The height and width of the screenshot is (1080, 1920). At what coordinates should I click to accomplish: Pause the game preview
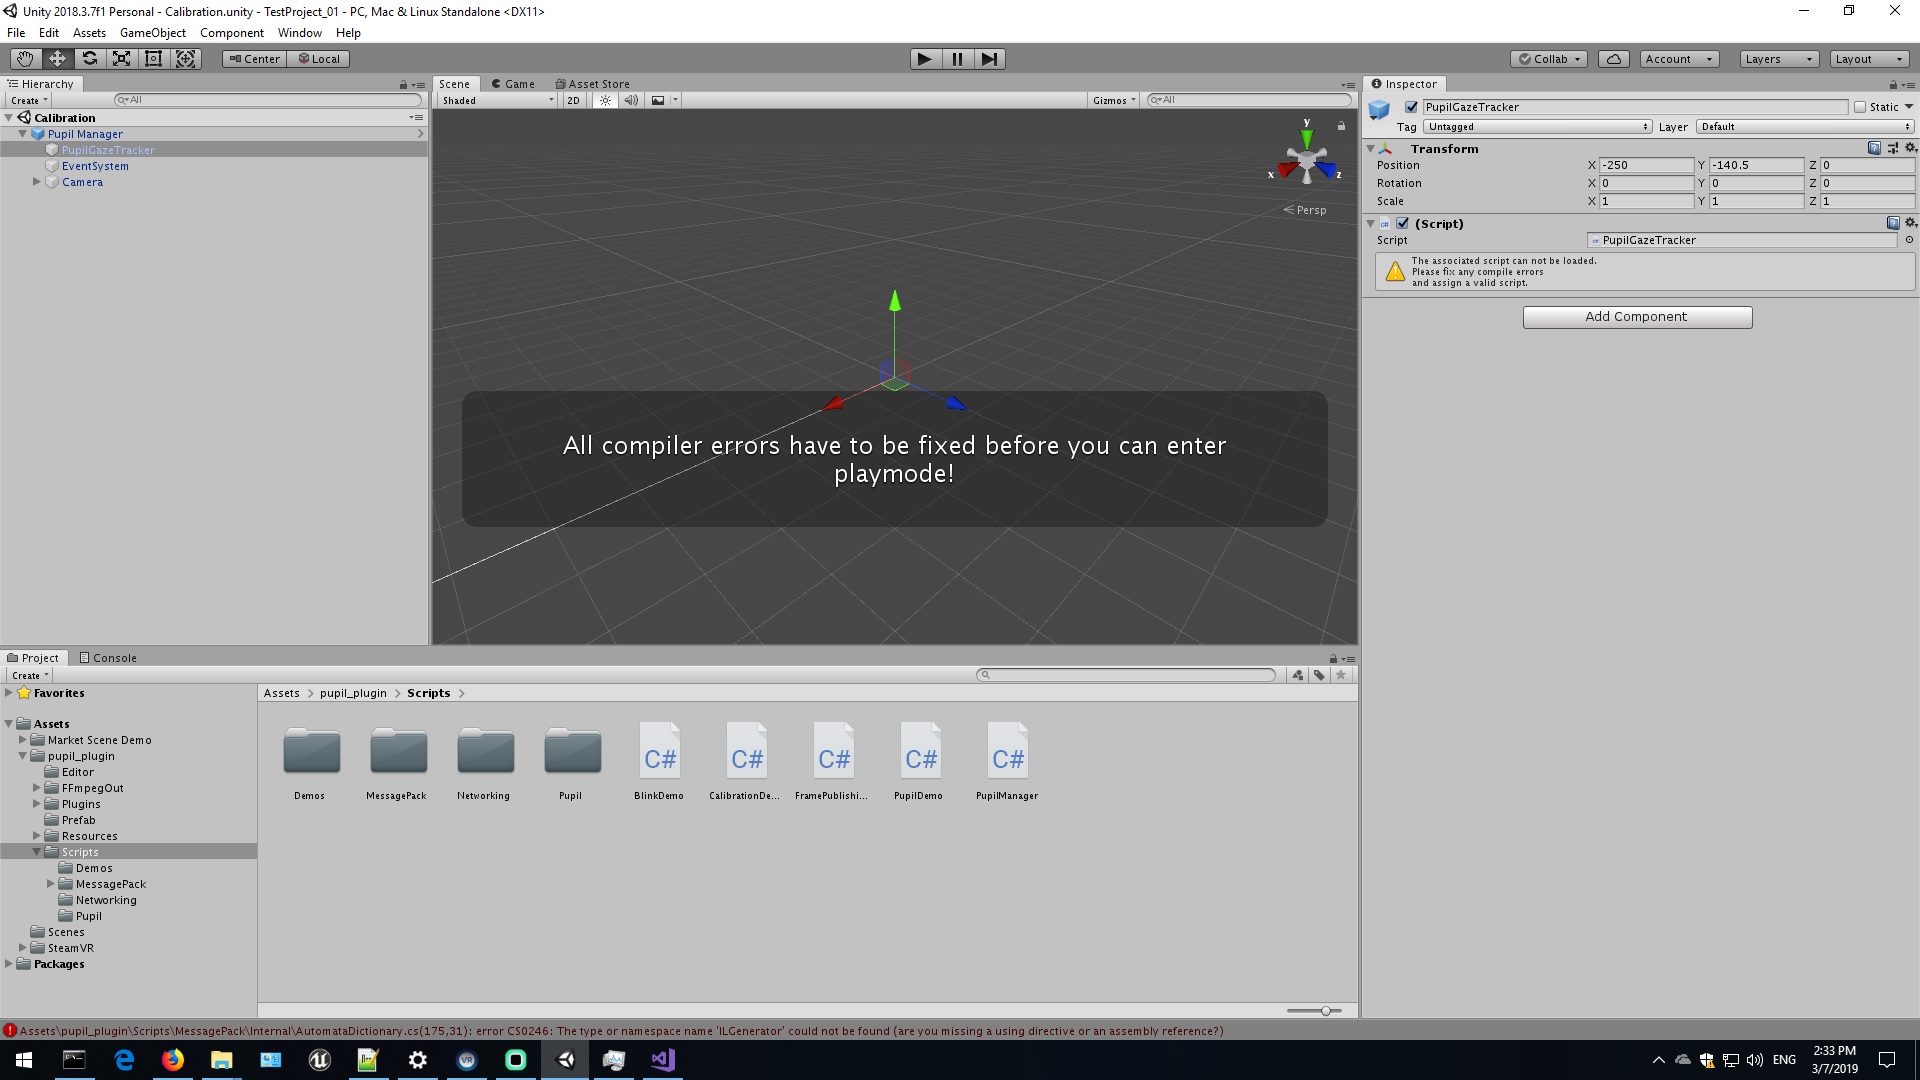(957, 59)
